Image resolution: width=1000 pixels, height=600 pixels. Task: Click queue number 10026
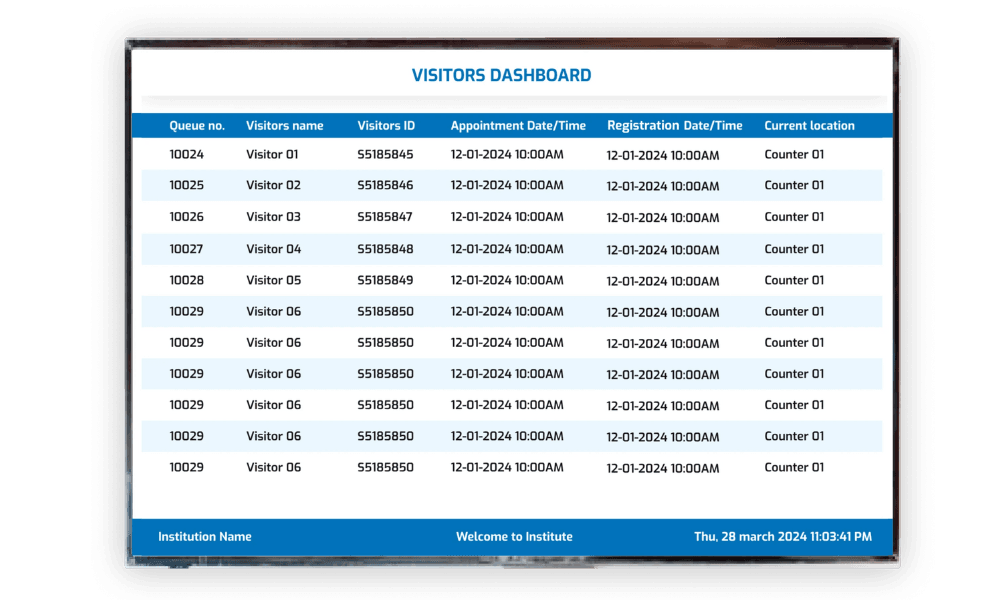pos(186,217)
